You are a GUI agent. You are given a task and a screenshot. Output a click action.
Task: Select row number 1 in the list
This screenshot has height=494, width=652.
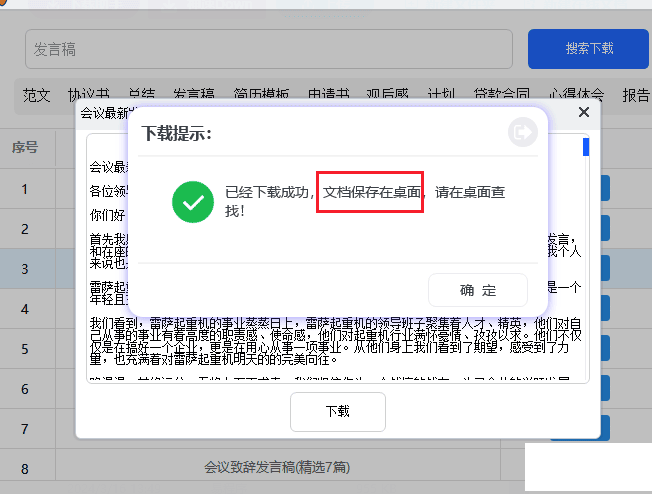25,188
